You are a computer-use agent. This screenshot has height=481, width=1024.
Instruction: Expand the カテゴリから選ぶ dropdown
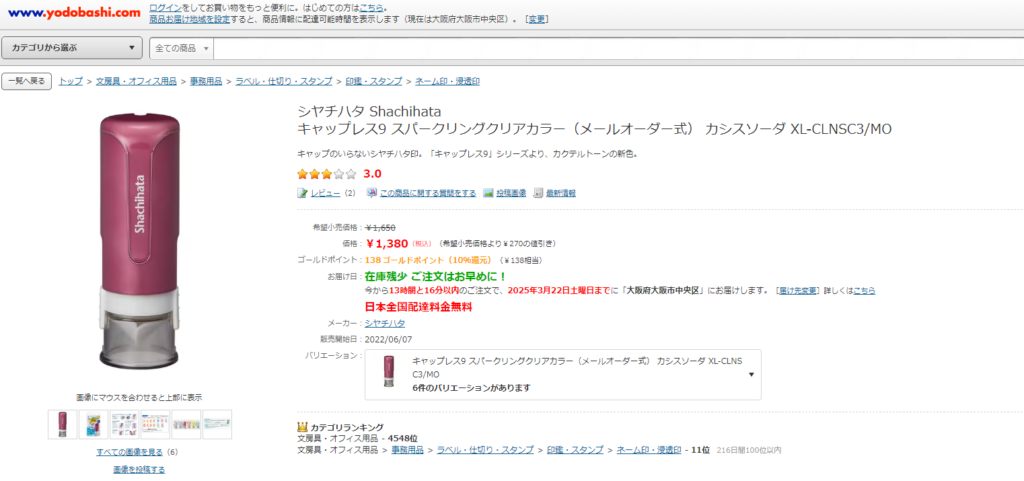tap(72, 48)
